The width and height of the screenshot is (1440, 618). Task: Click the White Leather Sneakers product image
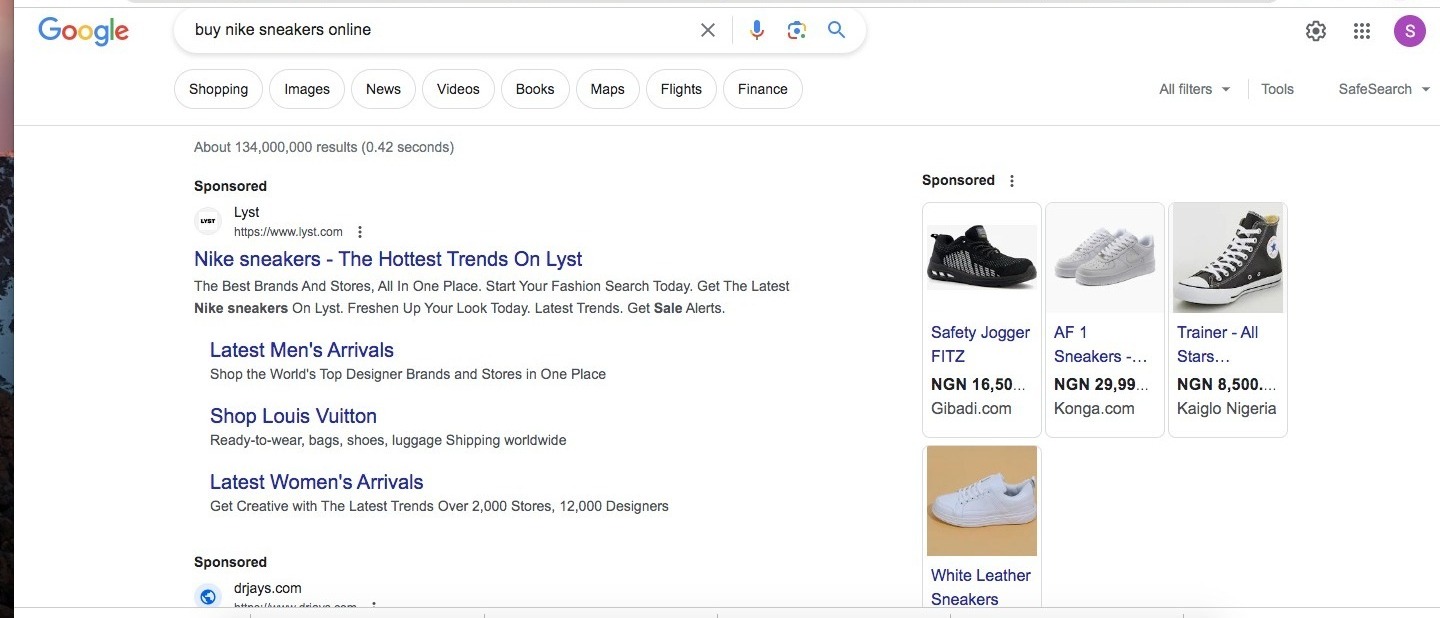pos(982,501)
